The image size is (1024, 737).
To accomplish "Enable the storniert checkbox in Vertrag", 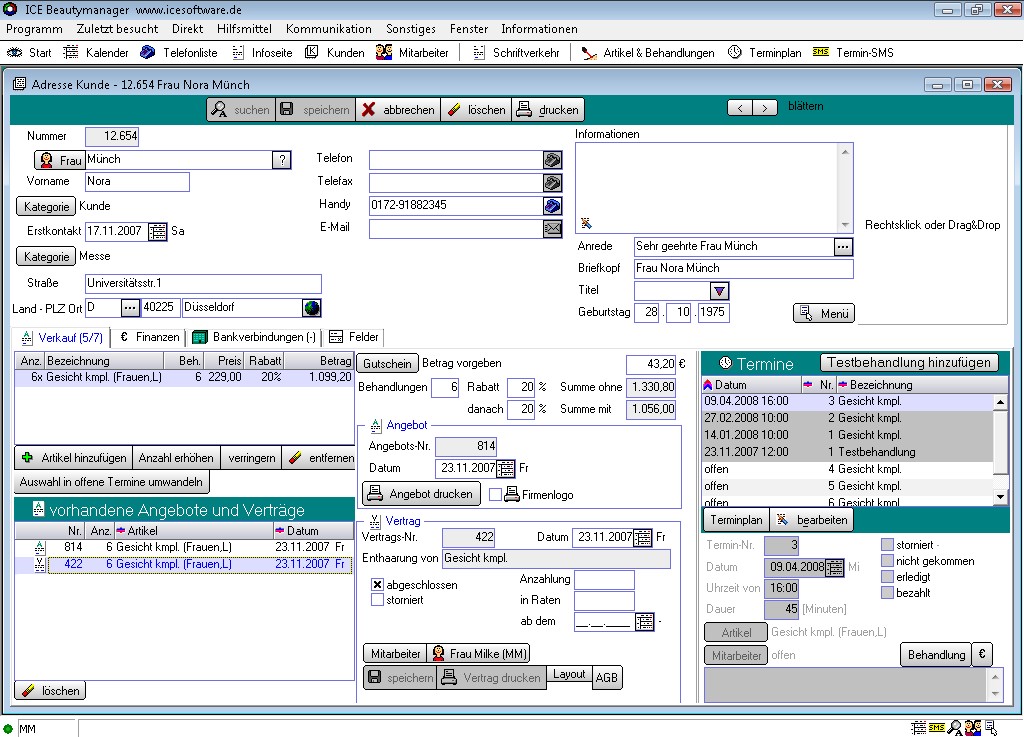I will [x=378, y=600].
